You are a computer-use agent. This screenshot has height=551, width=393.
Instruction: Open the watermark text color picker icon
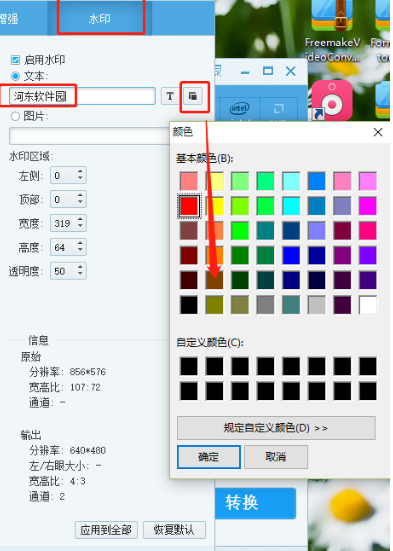pos(193,96)
